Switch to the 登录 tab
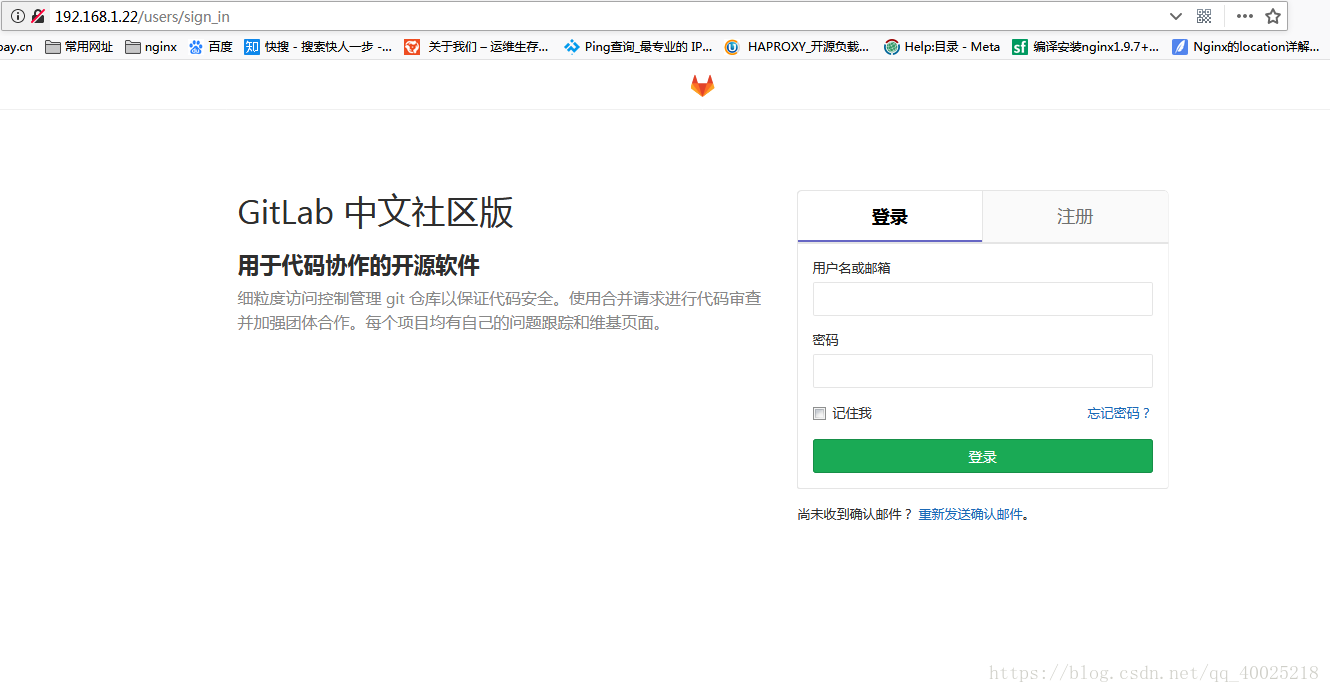This screenshot has width=1330, height=693. (x=890, y=217)
